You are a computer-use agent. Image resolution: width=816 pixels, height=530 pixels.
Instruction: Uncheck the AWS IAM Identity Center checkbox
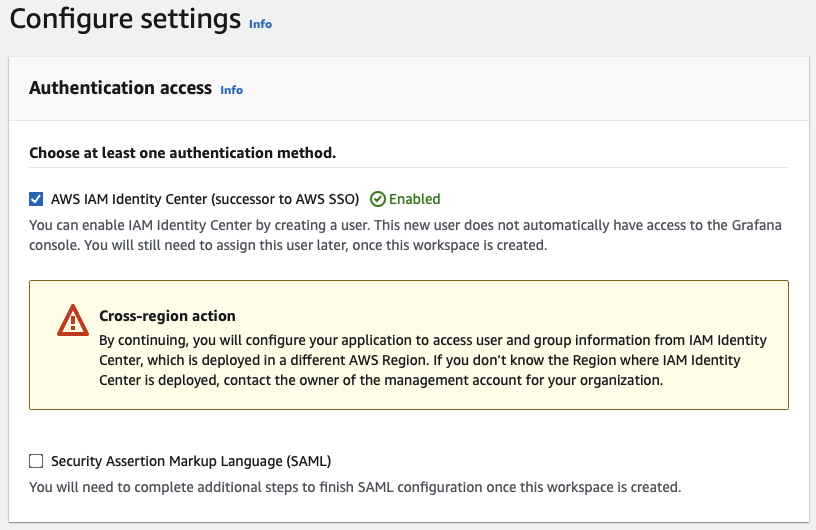point(37,199)
